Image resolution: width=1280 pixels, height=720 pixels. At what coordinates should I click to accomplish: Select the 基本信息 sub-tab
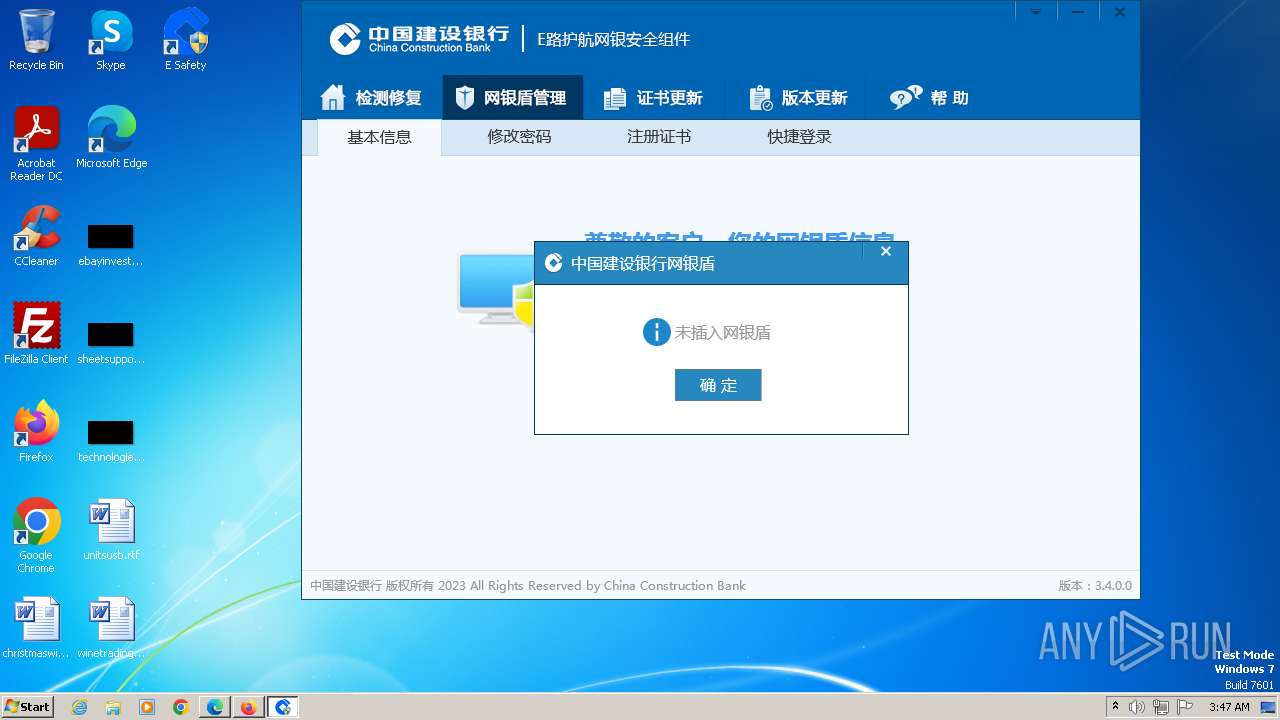(379, 138)
